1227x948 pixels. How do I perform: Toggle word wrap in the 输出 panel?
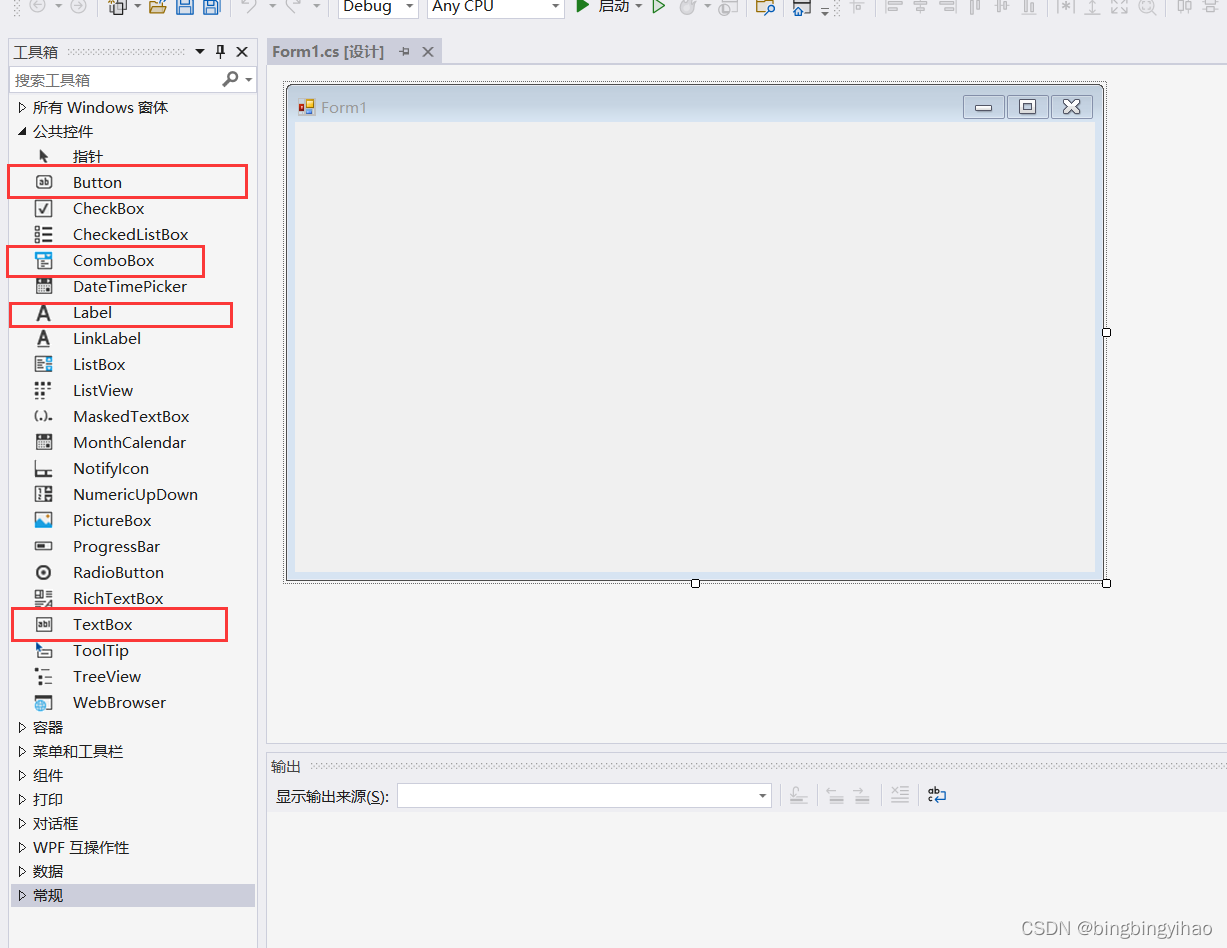[936, 795]
